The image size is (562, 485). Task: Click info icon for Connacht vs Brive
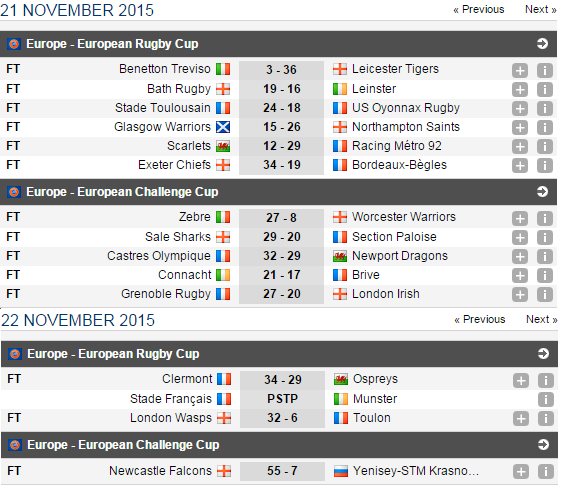click(544, 275)
